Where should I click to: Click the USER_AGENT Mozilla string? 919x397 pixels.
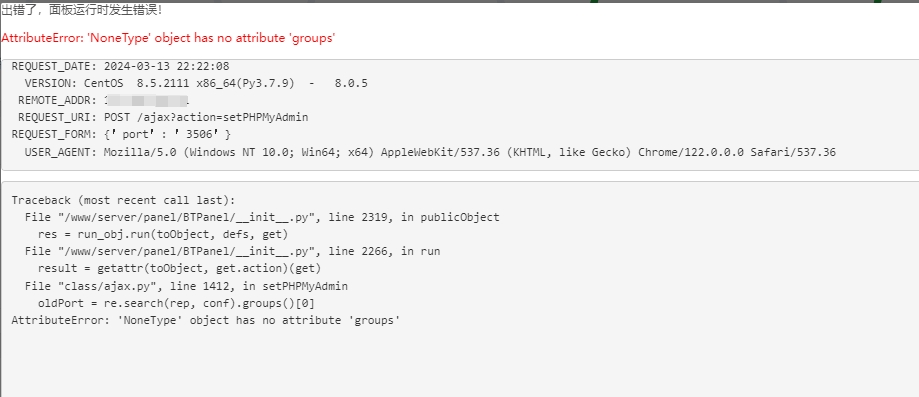click(x=430, y=152)
